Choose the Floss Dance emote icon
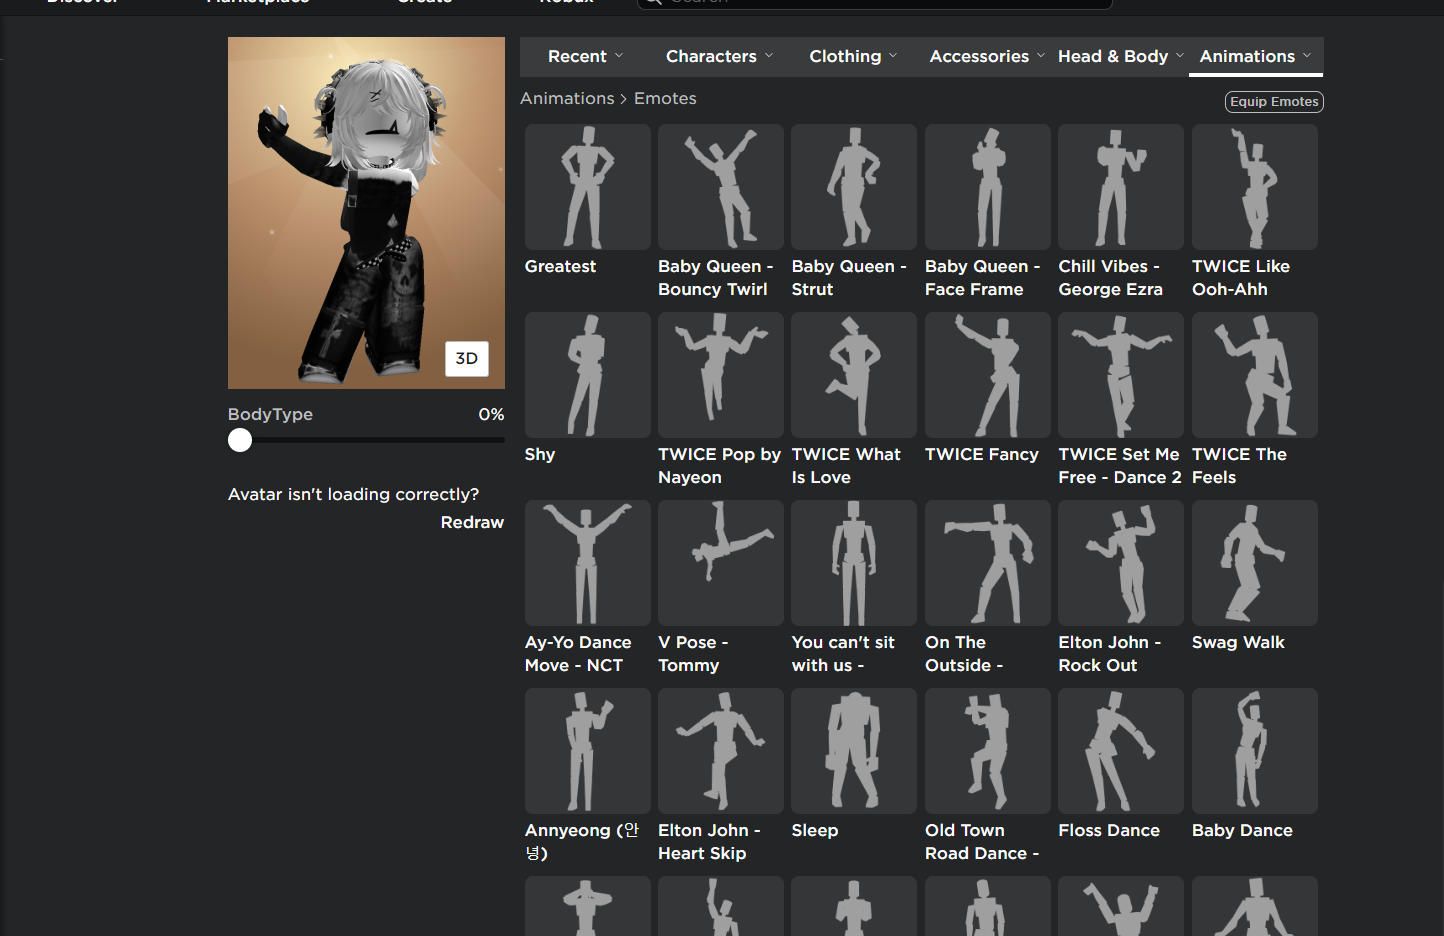The height and width of the screenshot is (936, 1444). (x=1120, y=751)
